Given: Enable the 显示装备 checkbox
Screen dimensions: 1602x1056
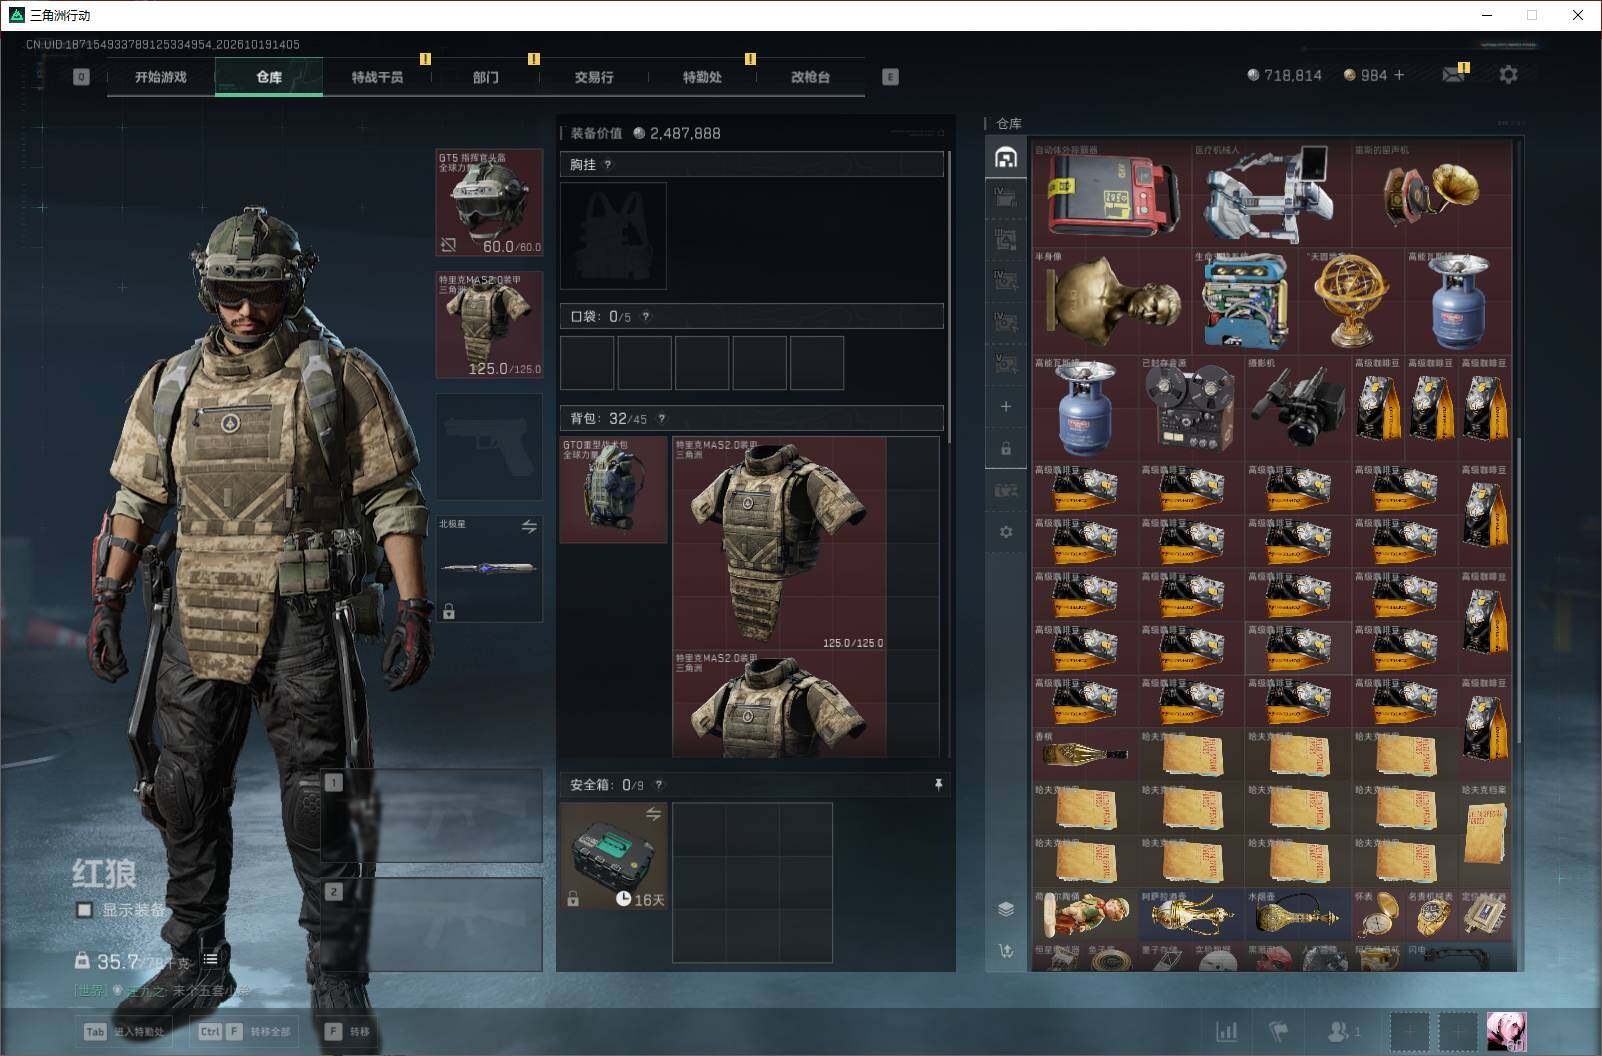Looking at the screenshot, I should pyautogui.click(x=85, y=910).
